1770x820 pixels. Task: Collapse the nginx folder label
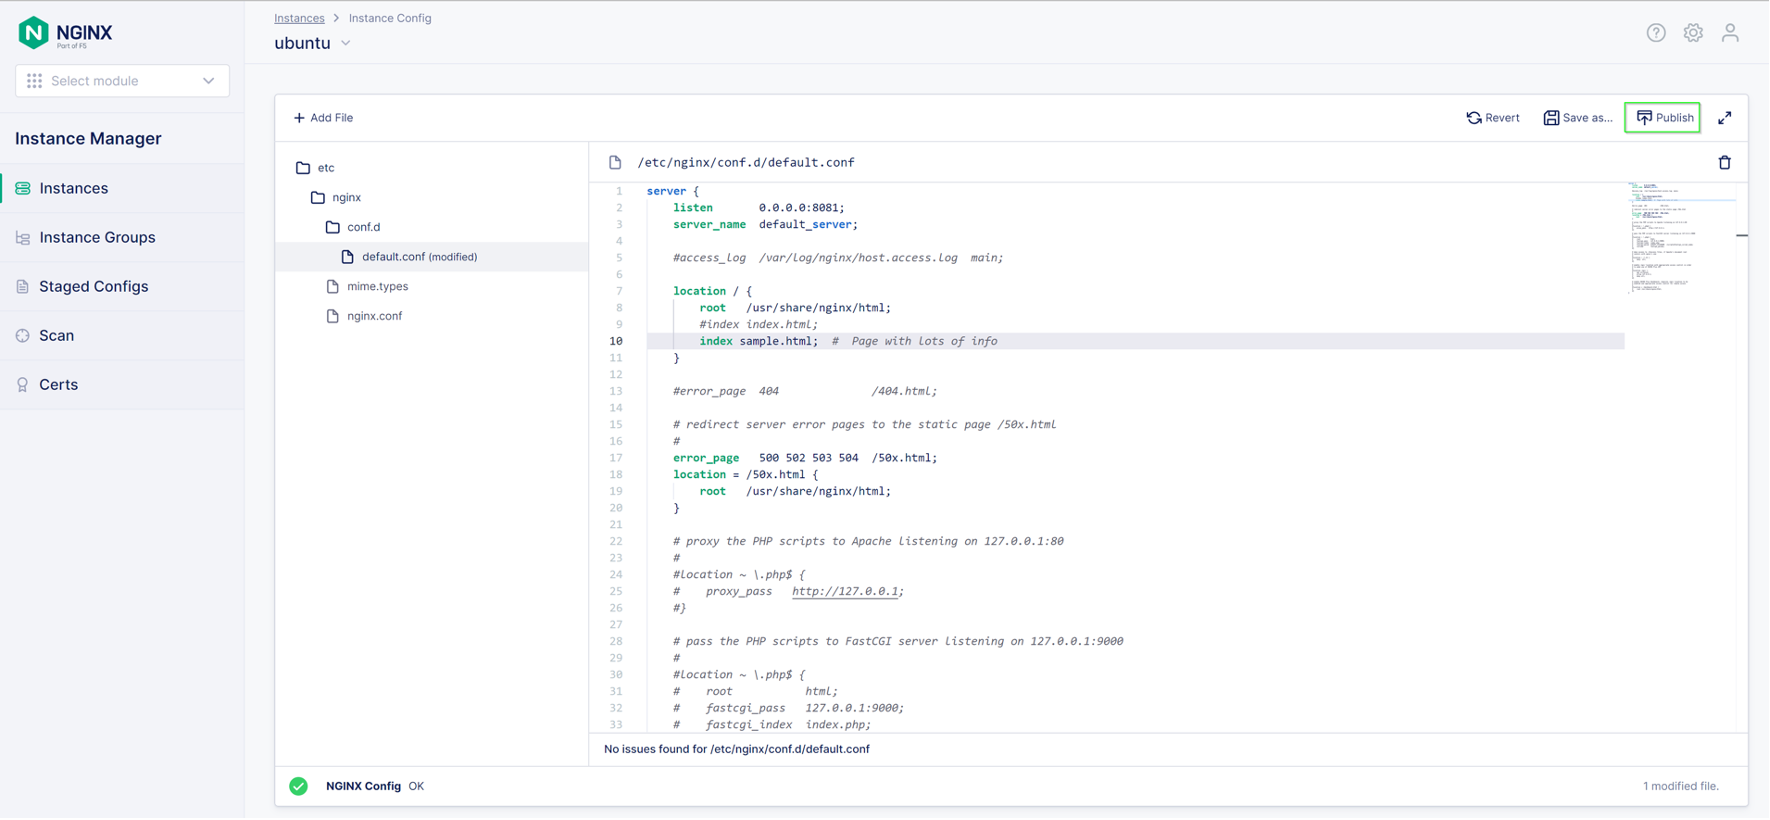pyautogui.click(x=347, y=198)
